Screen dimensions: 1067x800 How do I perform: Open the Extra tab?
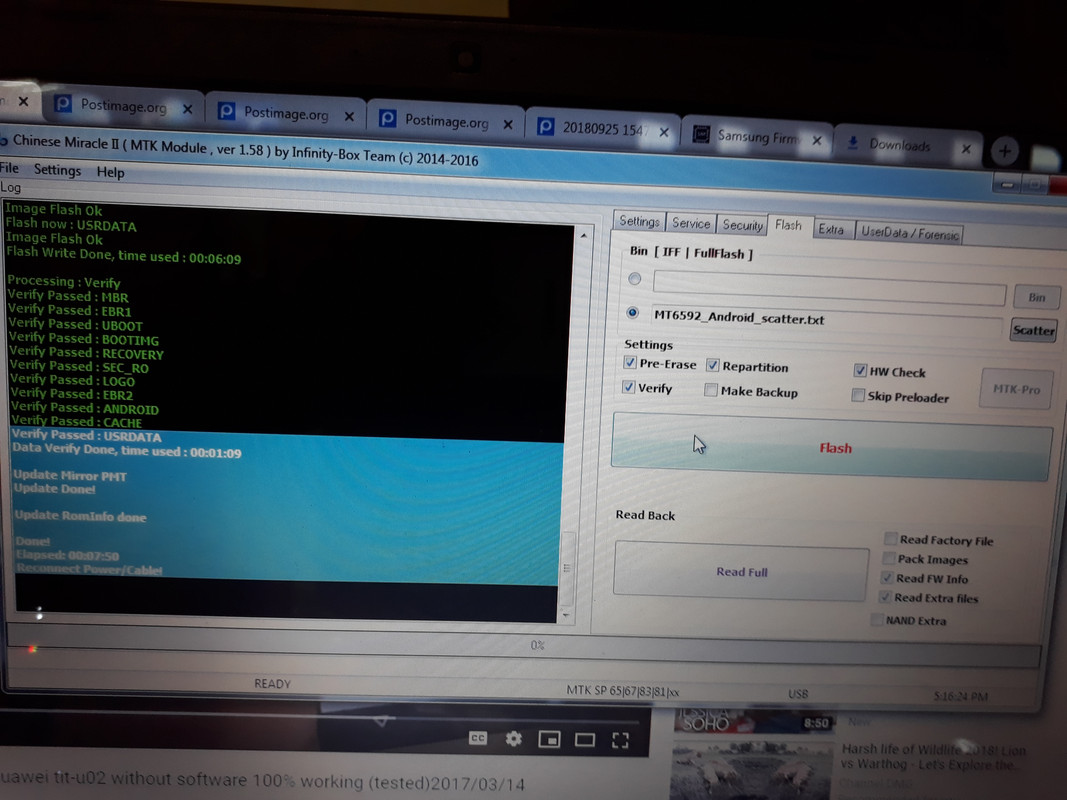(x=831, y=229)
